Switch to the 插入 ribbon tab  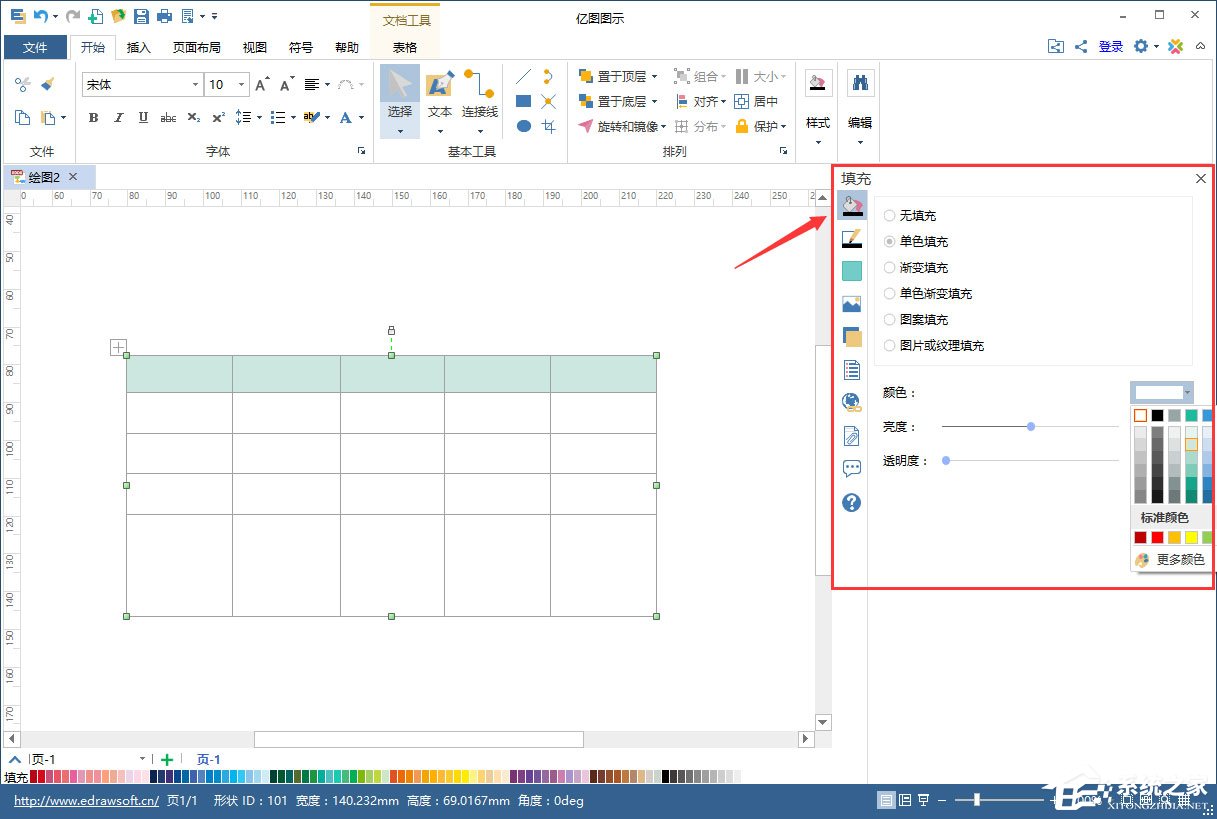click(138, 46)
